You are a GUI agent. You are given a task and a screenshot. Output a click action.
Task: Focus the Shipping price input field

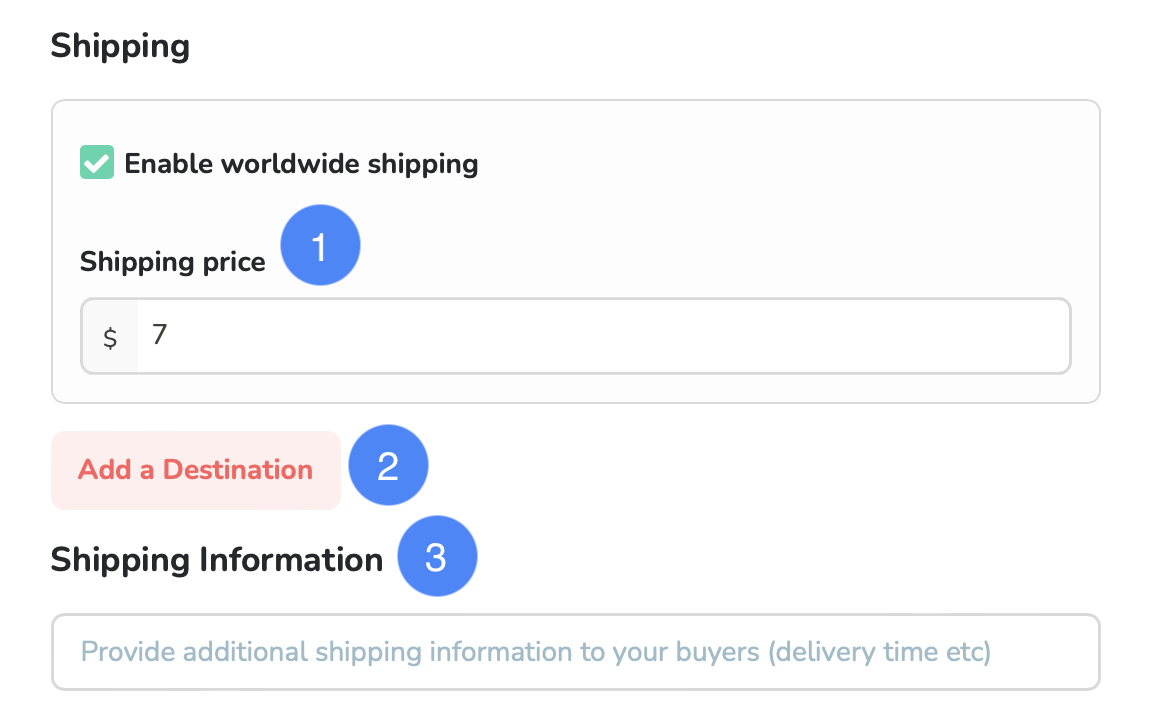tap(576, 336)
